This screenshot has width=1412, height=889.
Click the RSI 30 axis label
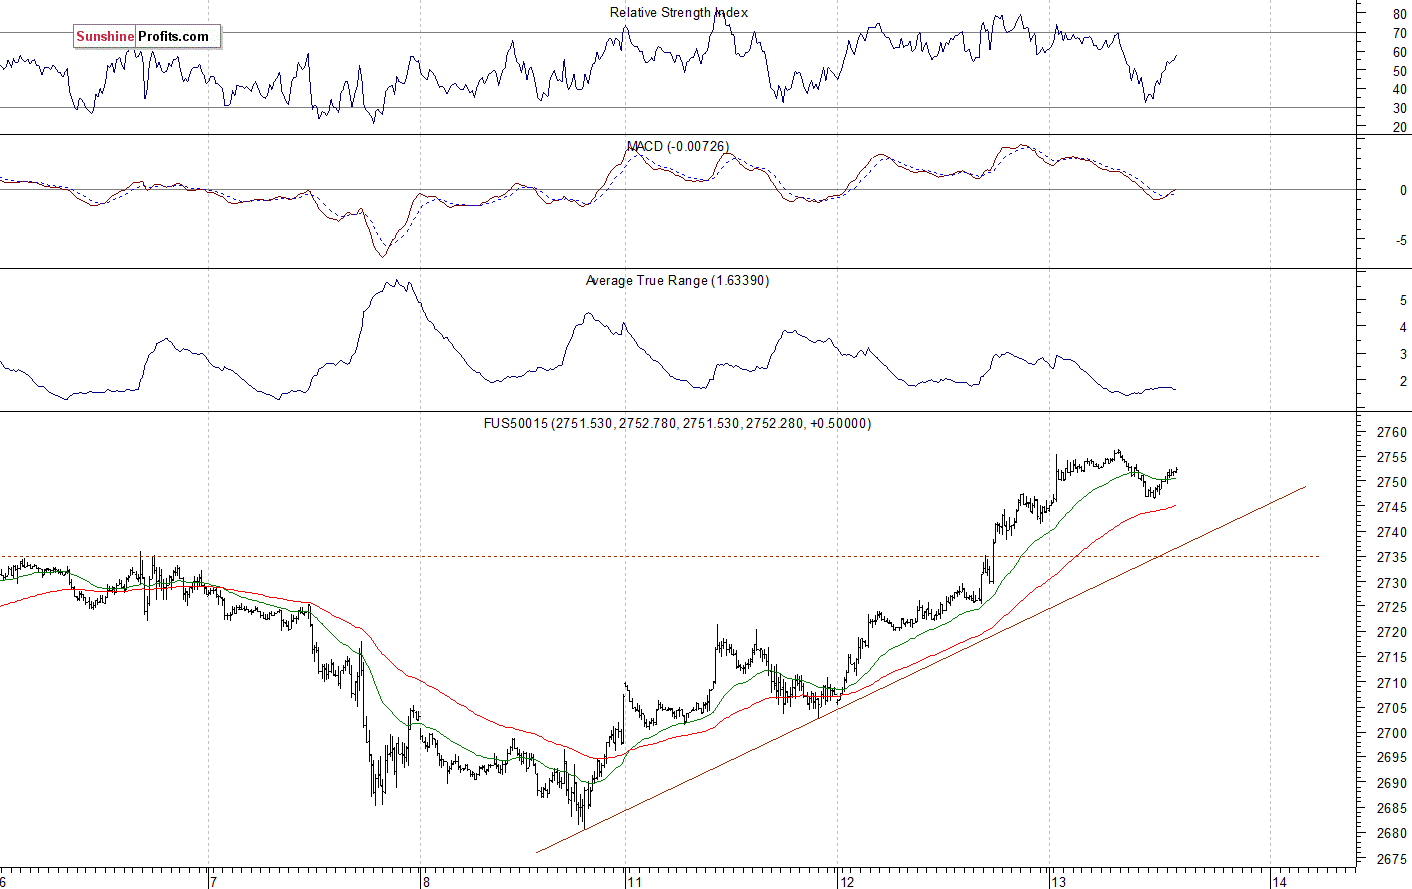(x=1399, y=109)
